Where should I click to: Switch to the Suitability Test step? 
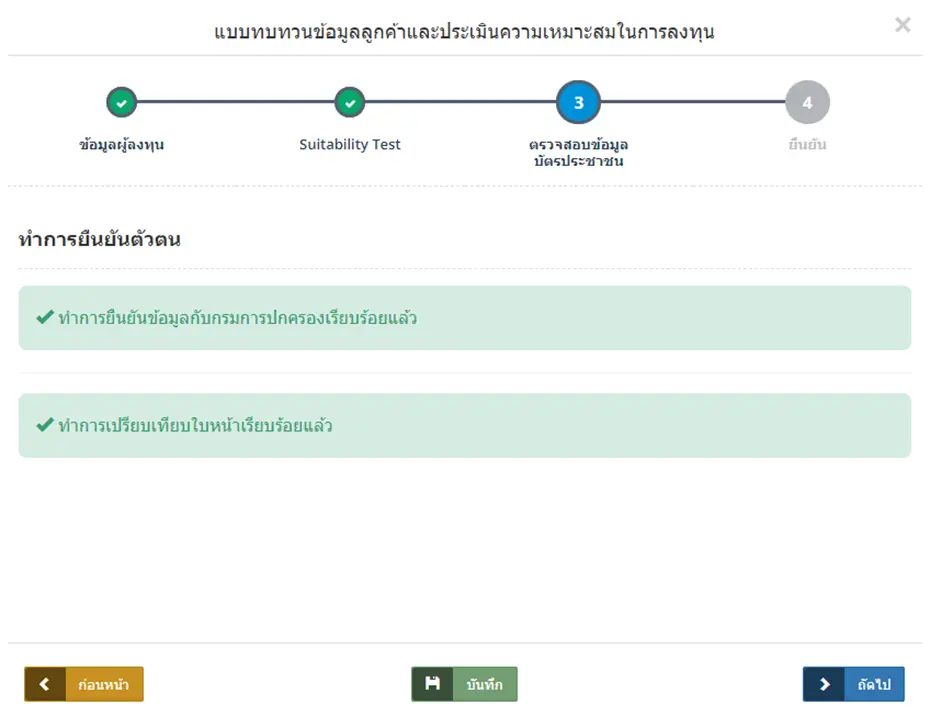pyautogui.click(x=350, y=144)
